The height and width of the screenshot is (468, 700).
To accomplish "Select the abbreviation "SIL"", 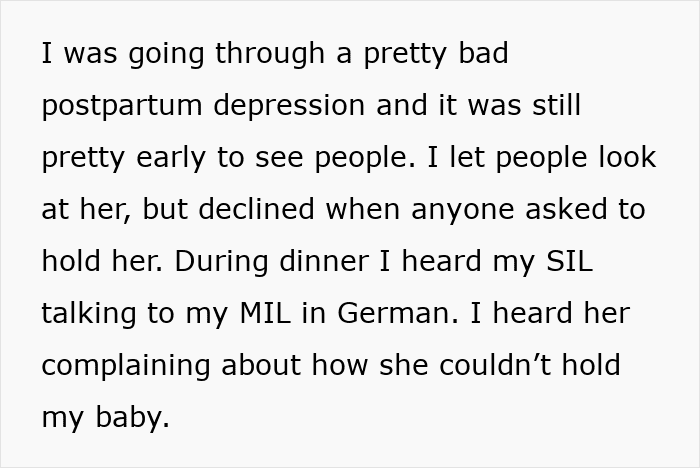I will click(x=570, y=261).
